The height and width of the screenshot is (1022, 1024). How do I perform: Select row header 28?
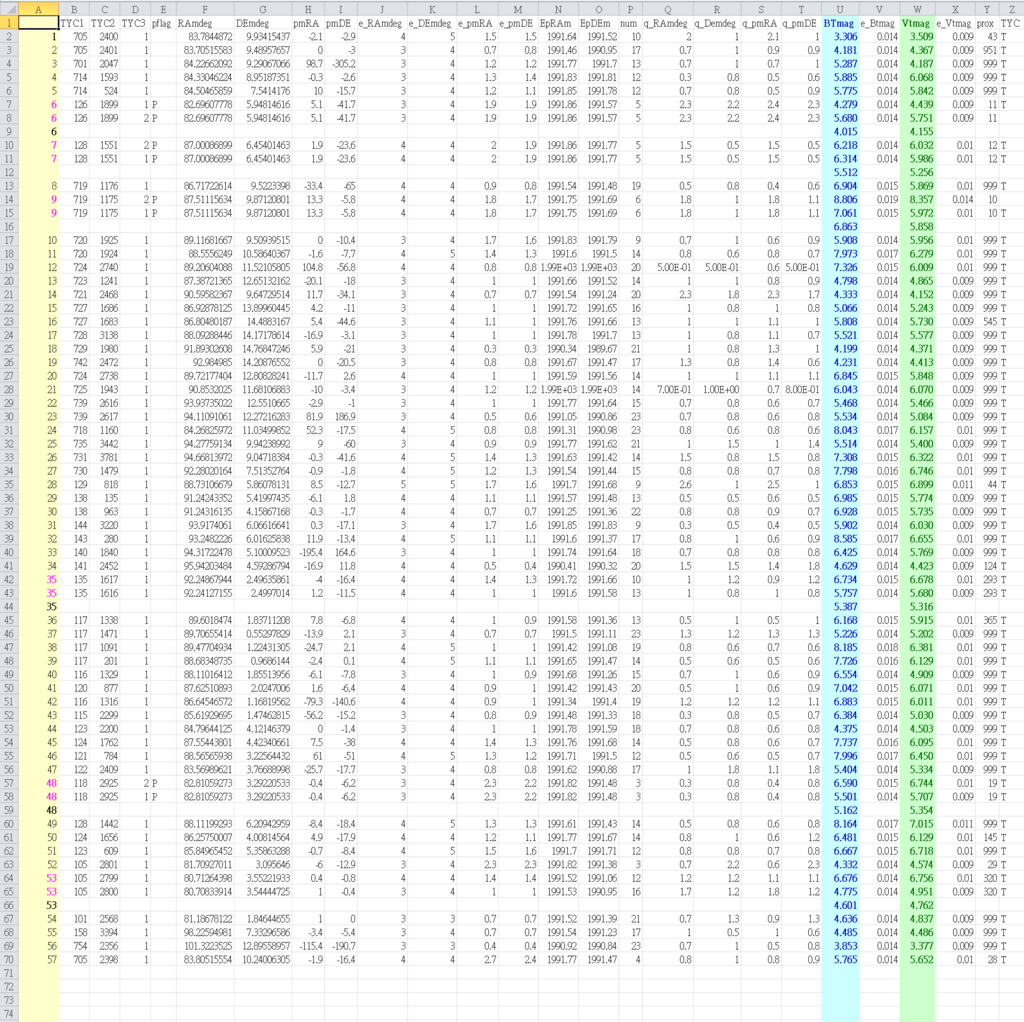coord(9,389)
